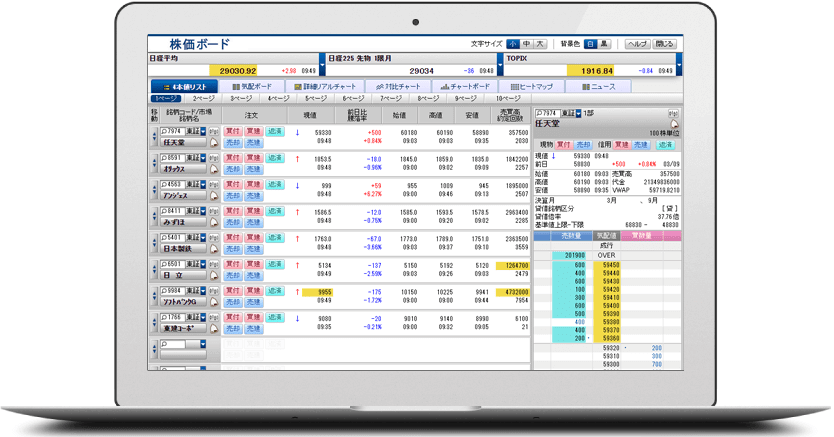Select 黒 black background color

tap(604, 44)
